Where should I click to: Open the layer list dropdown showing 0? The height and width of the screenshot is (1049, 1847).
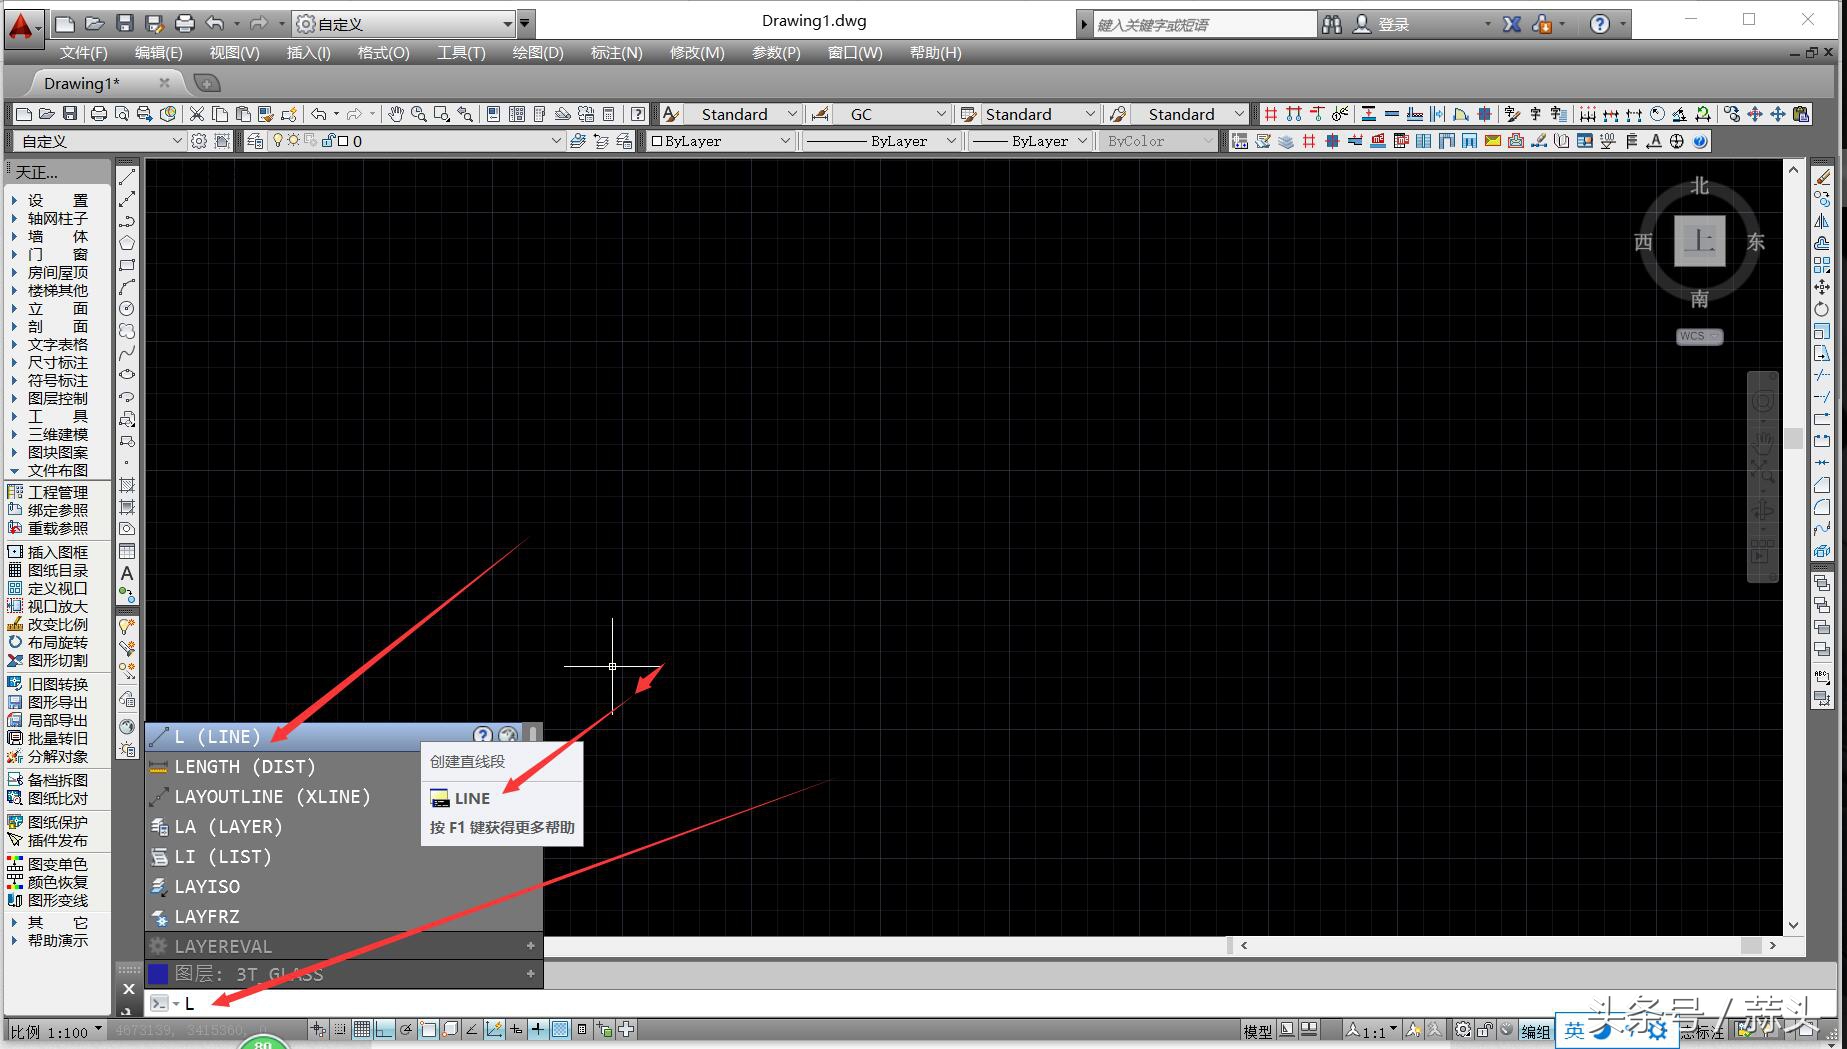pos(418,141)
